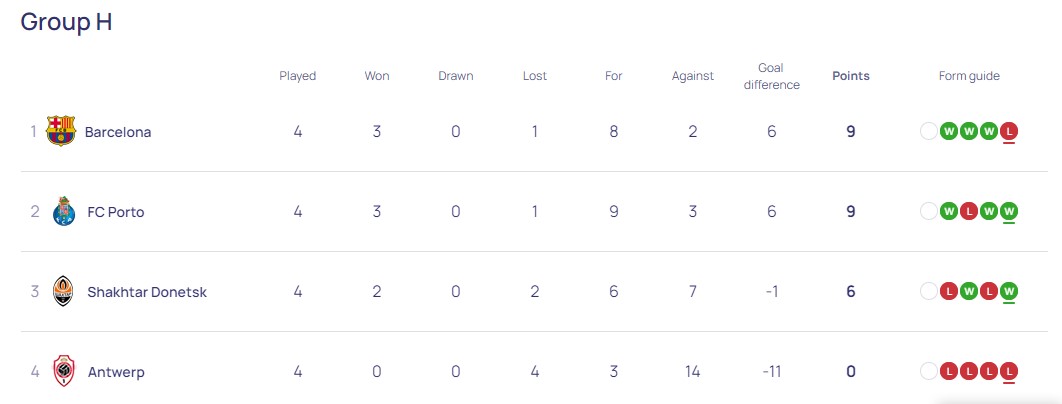
Task: Click the Form guide column header
Action: coord(969,76)
